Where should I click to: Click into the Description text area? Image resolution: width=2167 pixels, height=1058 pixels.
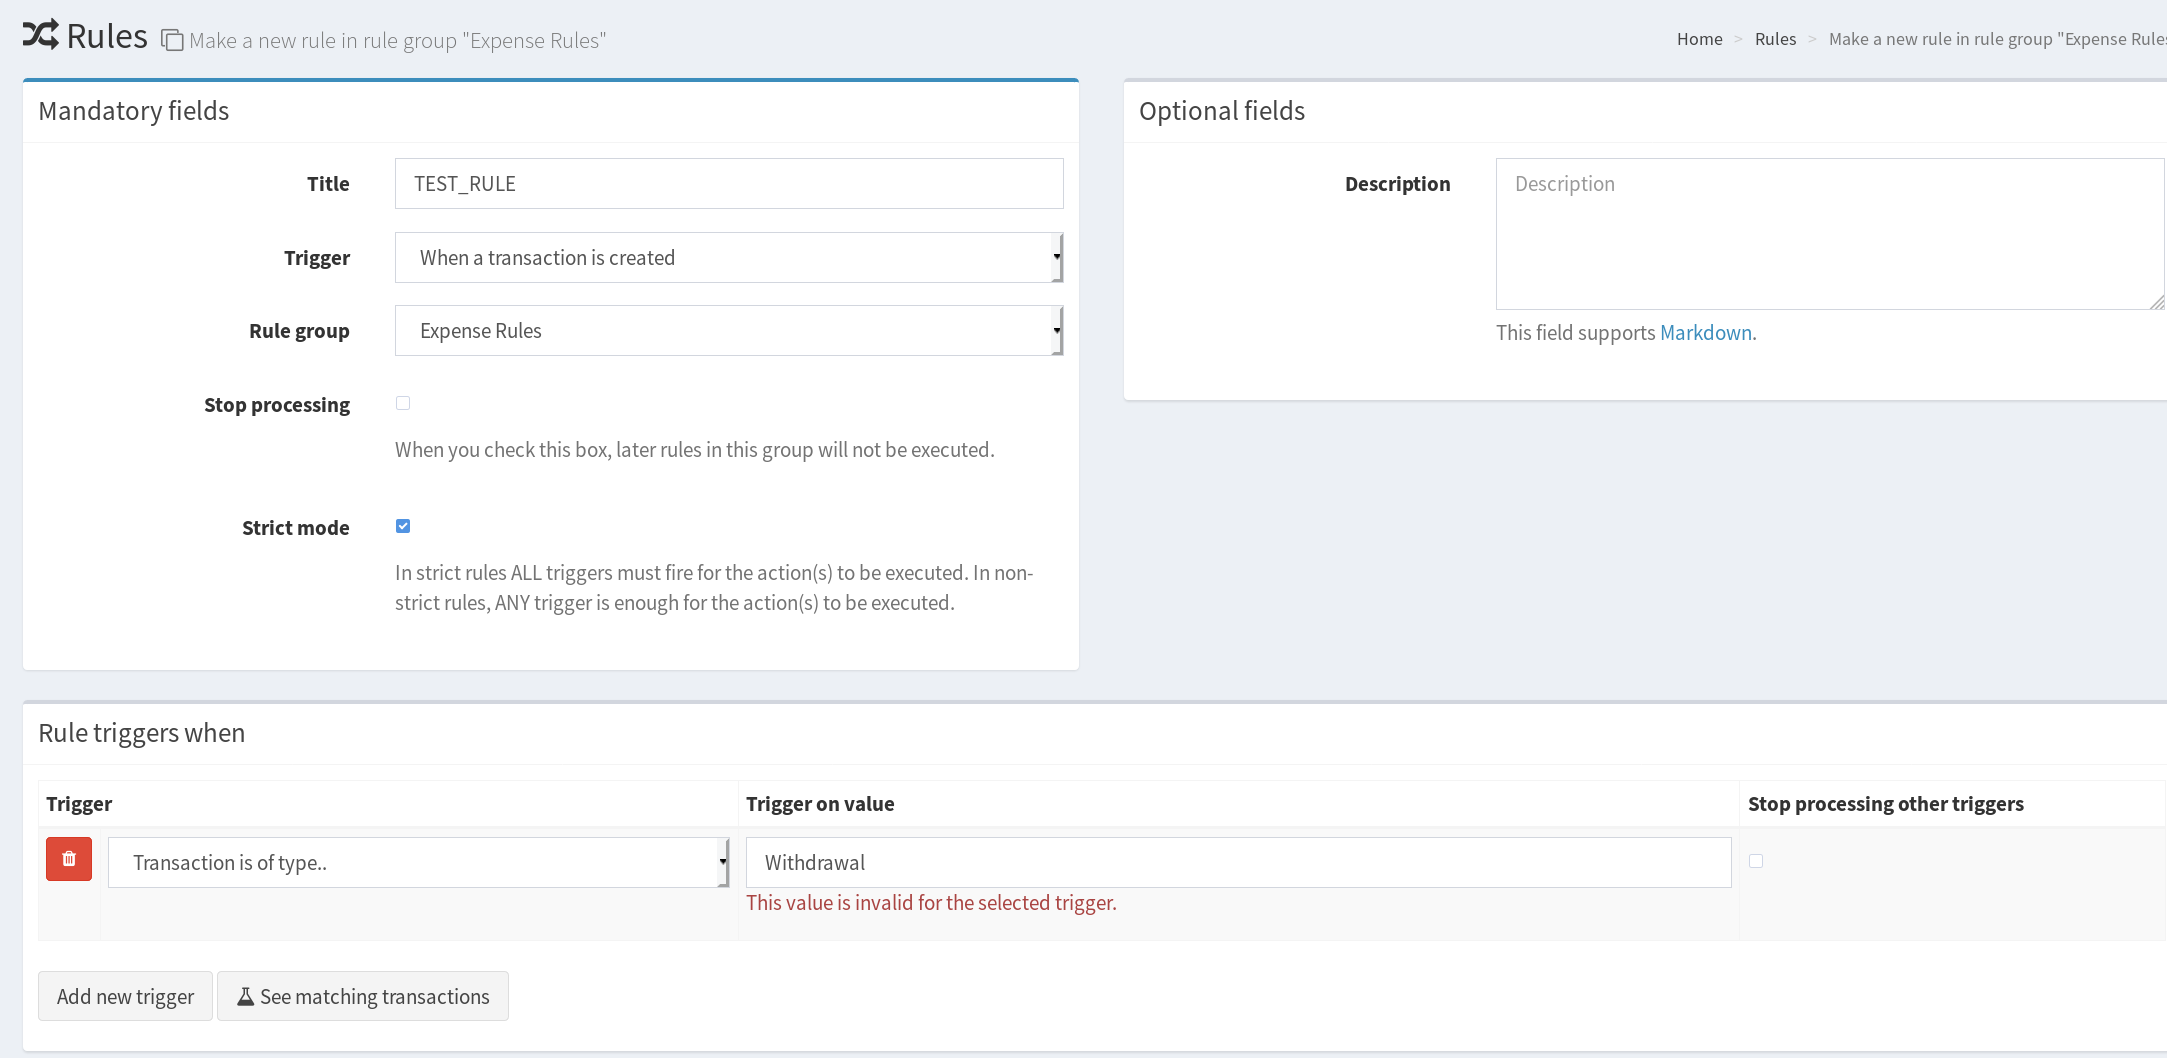1830,234
